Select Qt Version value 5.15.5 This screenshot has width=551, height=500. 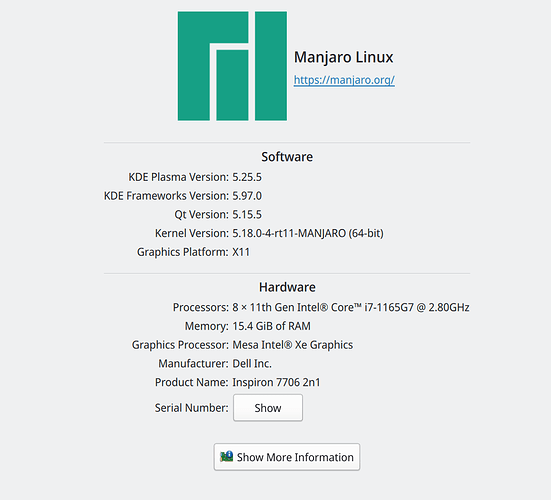(x=247, y=214)
